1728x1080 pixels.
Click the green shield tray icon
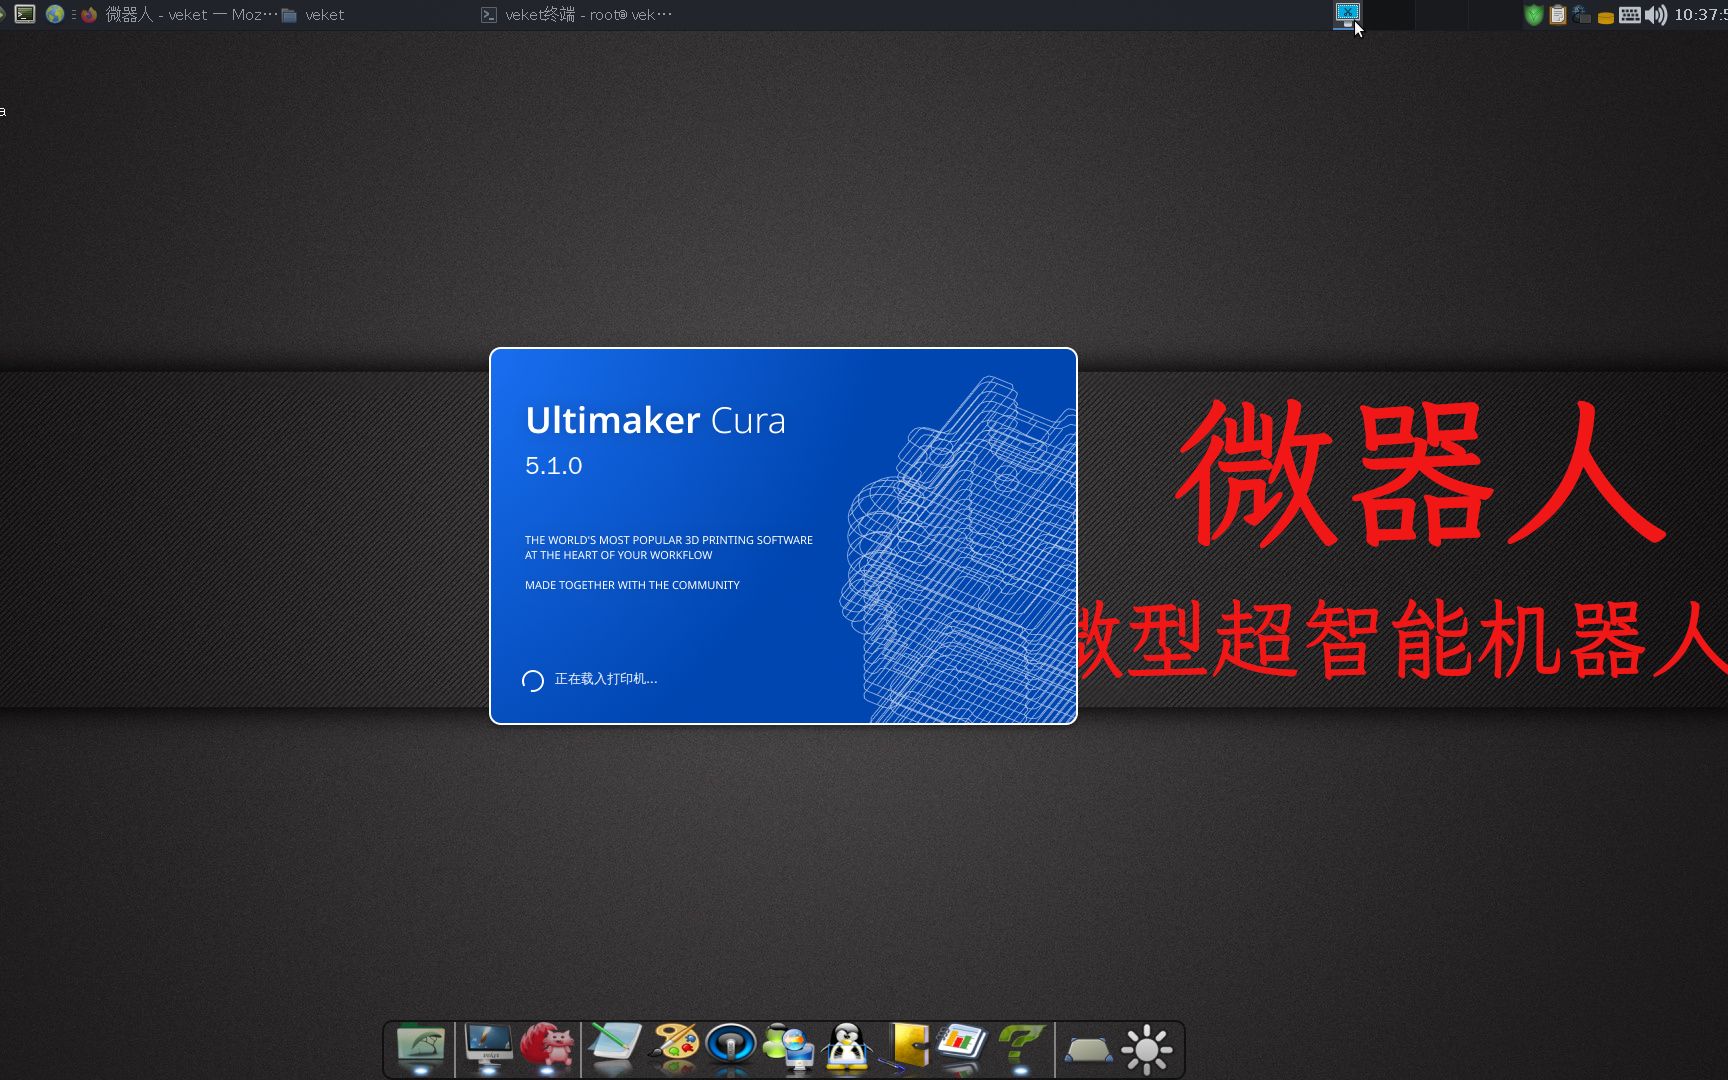tap(1533, 14)
